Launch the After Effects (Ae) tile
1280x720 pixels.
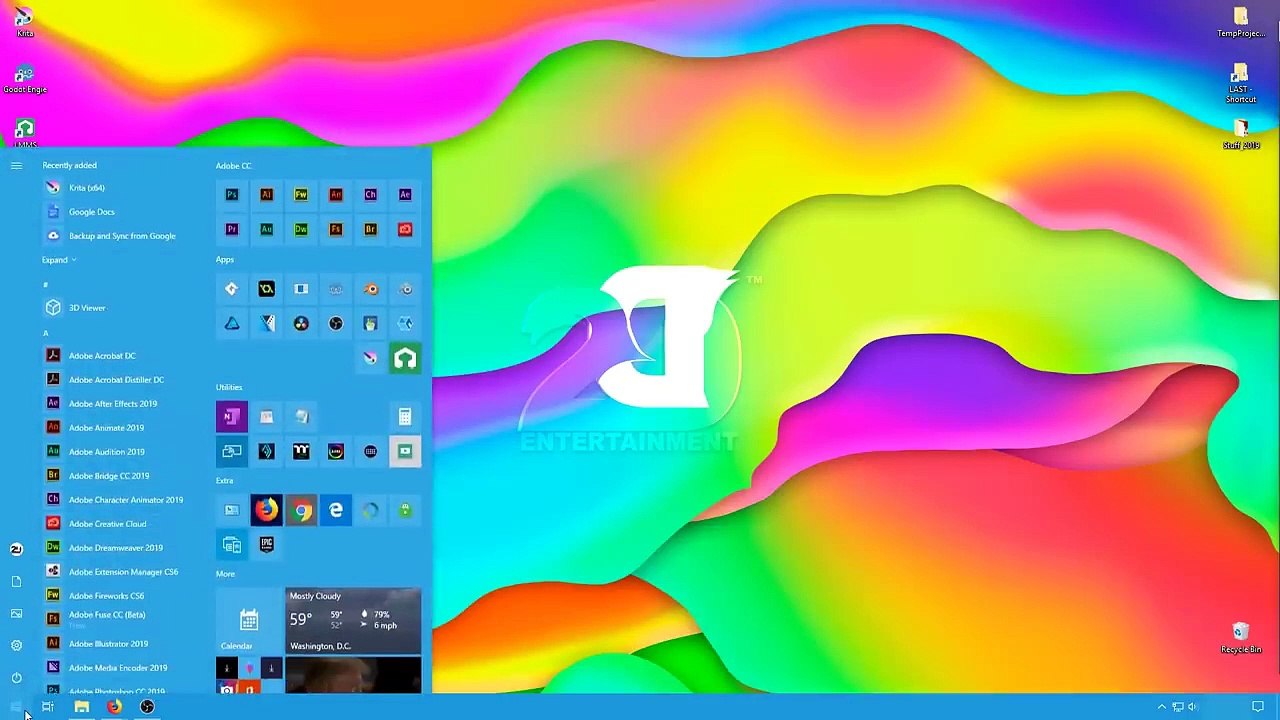(x=405, y=194)
